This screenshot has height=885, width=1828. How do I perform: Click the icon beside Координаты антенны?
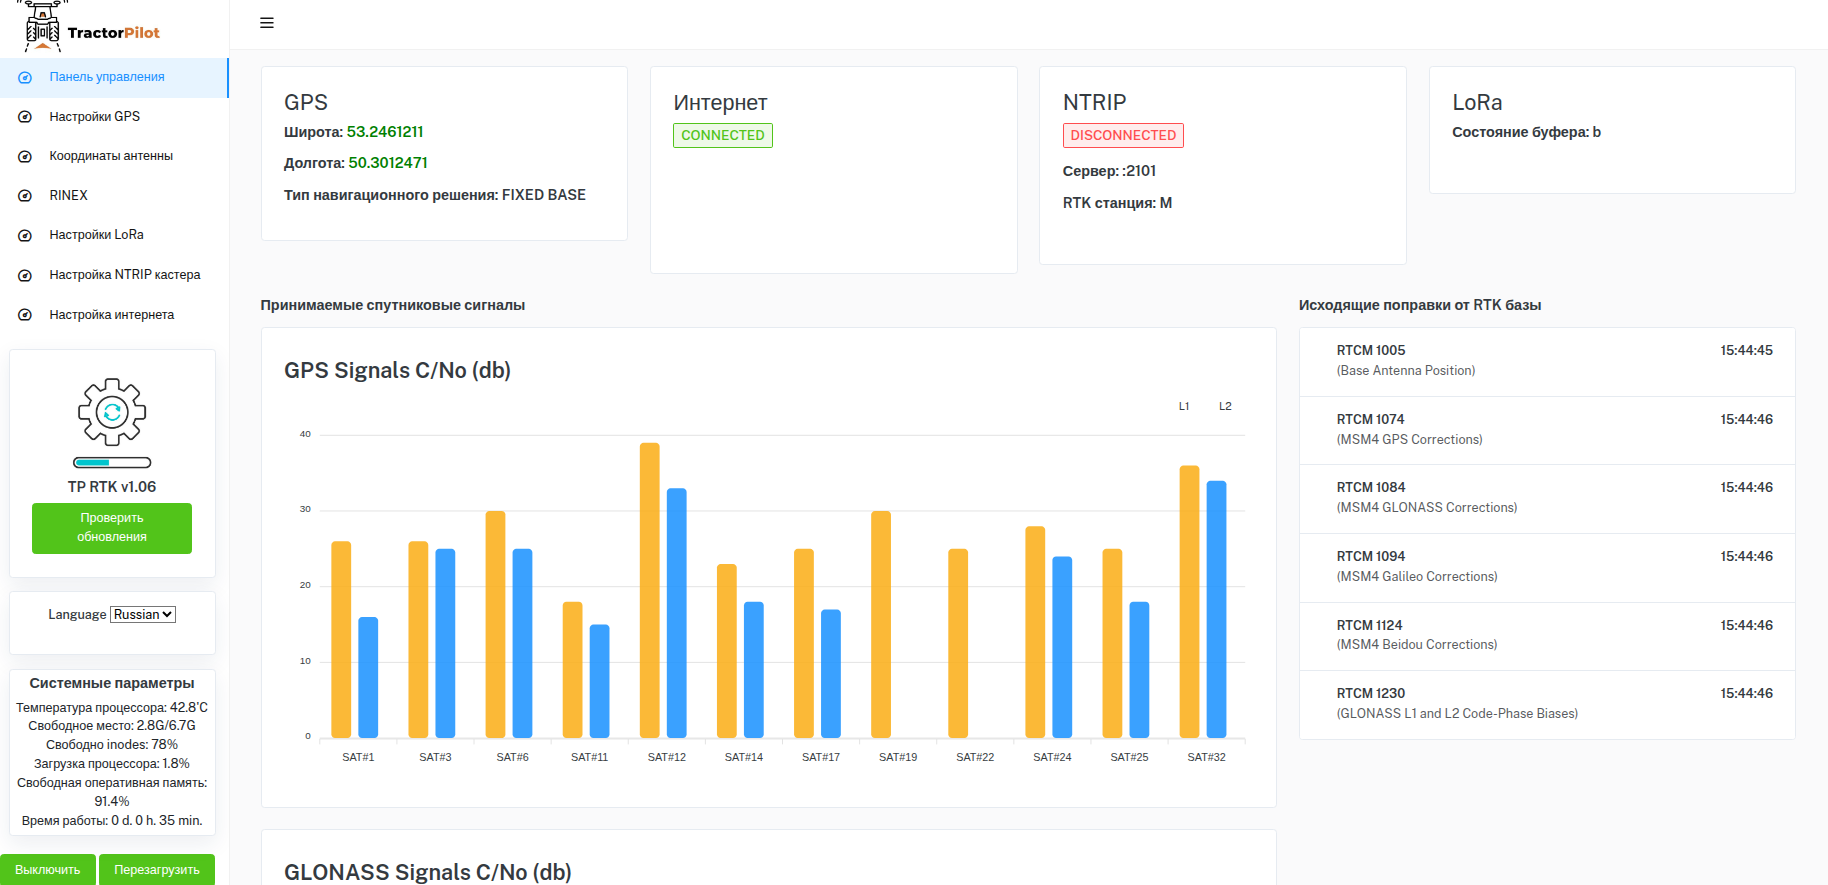pos(25,157)
